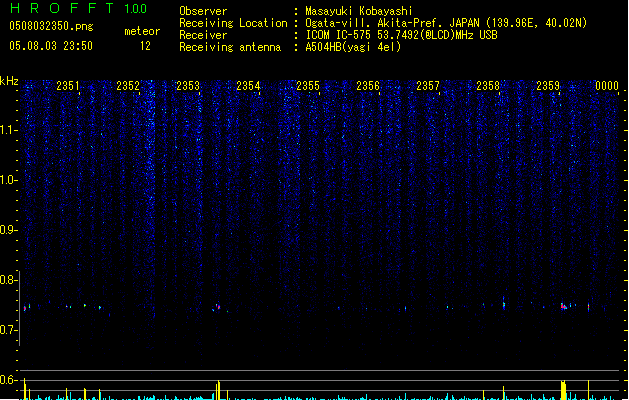Click the 'meteor' label

(142, 31)
